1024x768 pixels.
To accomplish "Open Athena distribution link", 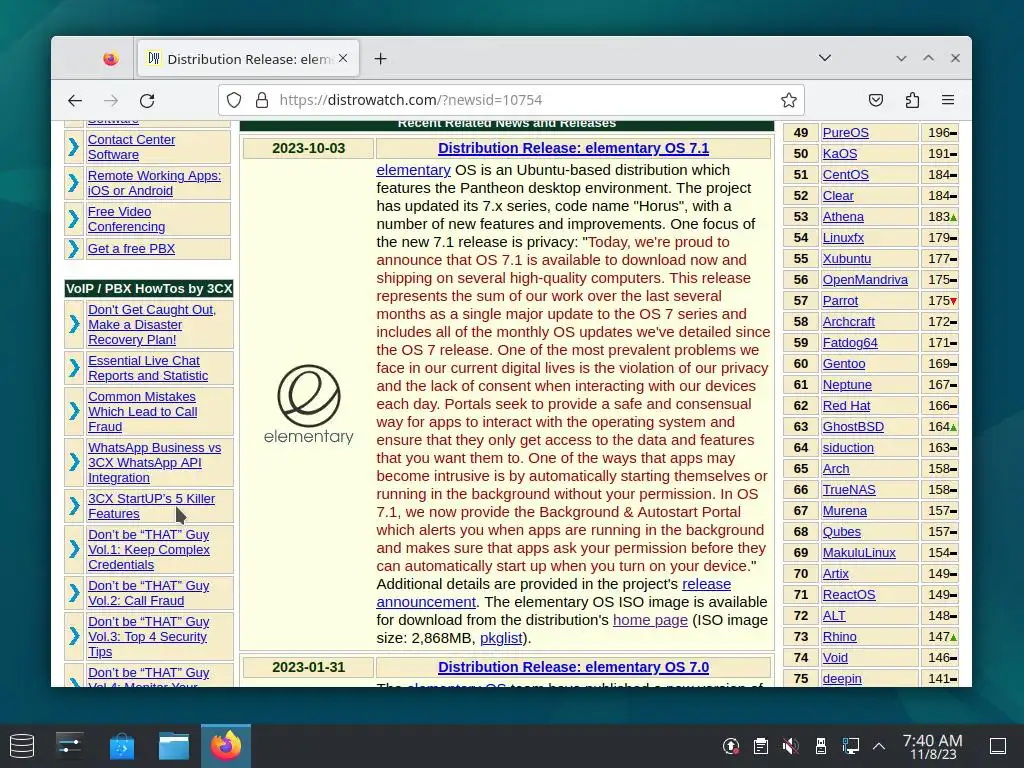I will tap(843, 217).
